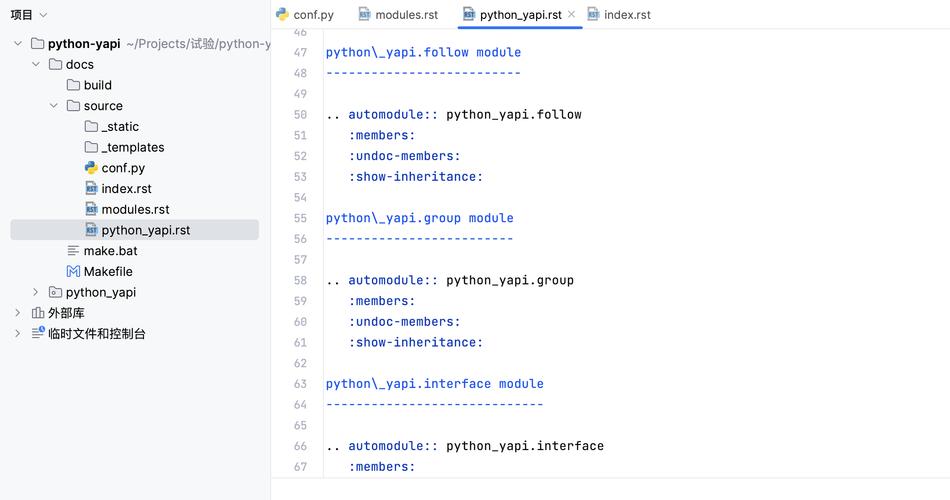Viewport: 950px width, 500px height.
Task: Open Makefile from the project tree
Action: click(108, 272)
